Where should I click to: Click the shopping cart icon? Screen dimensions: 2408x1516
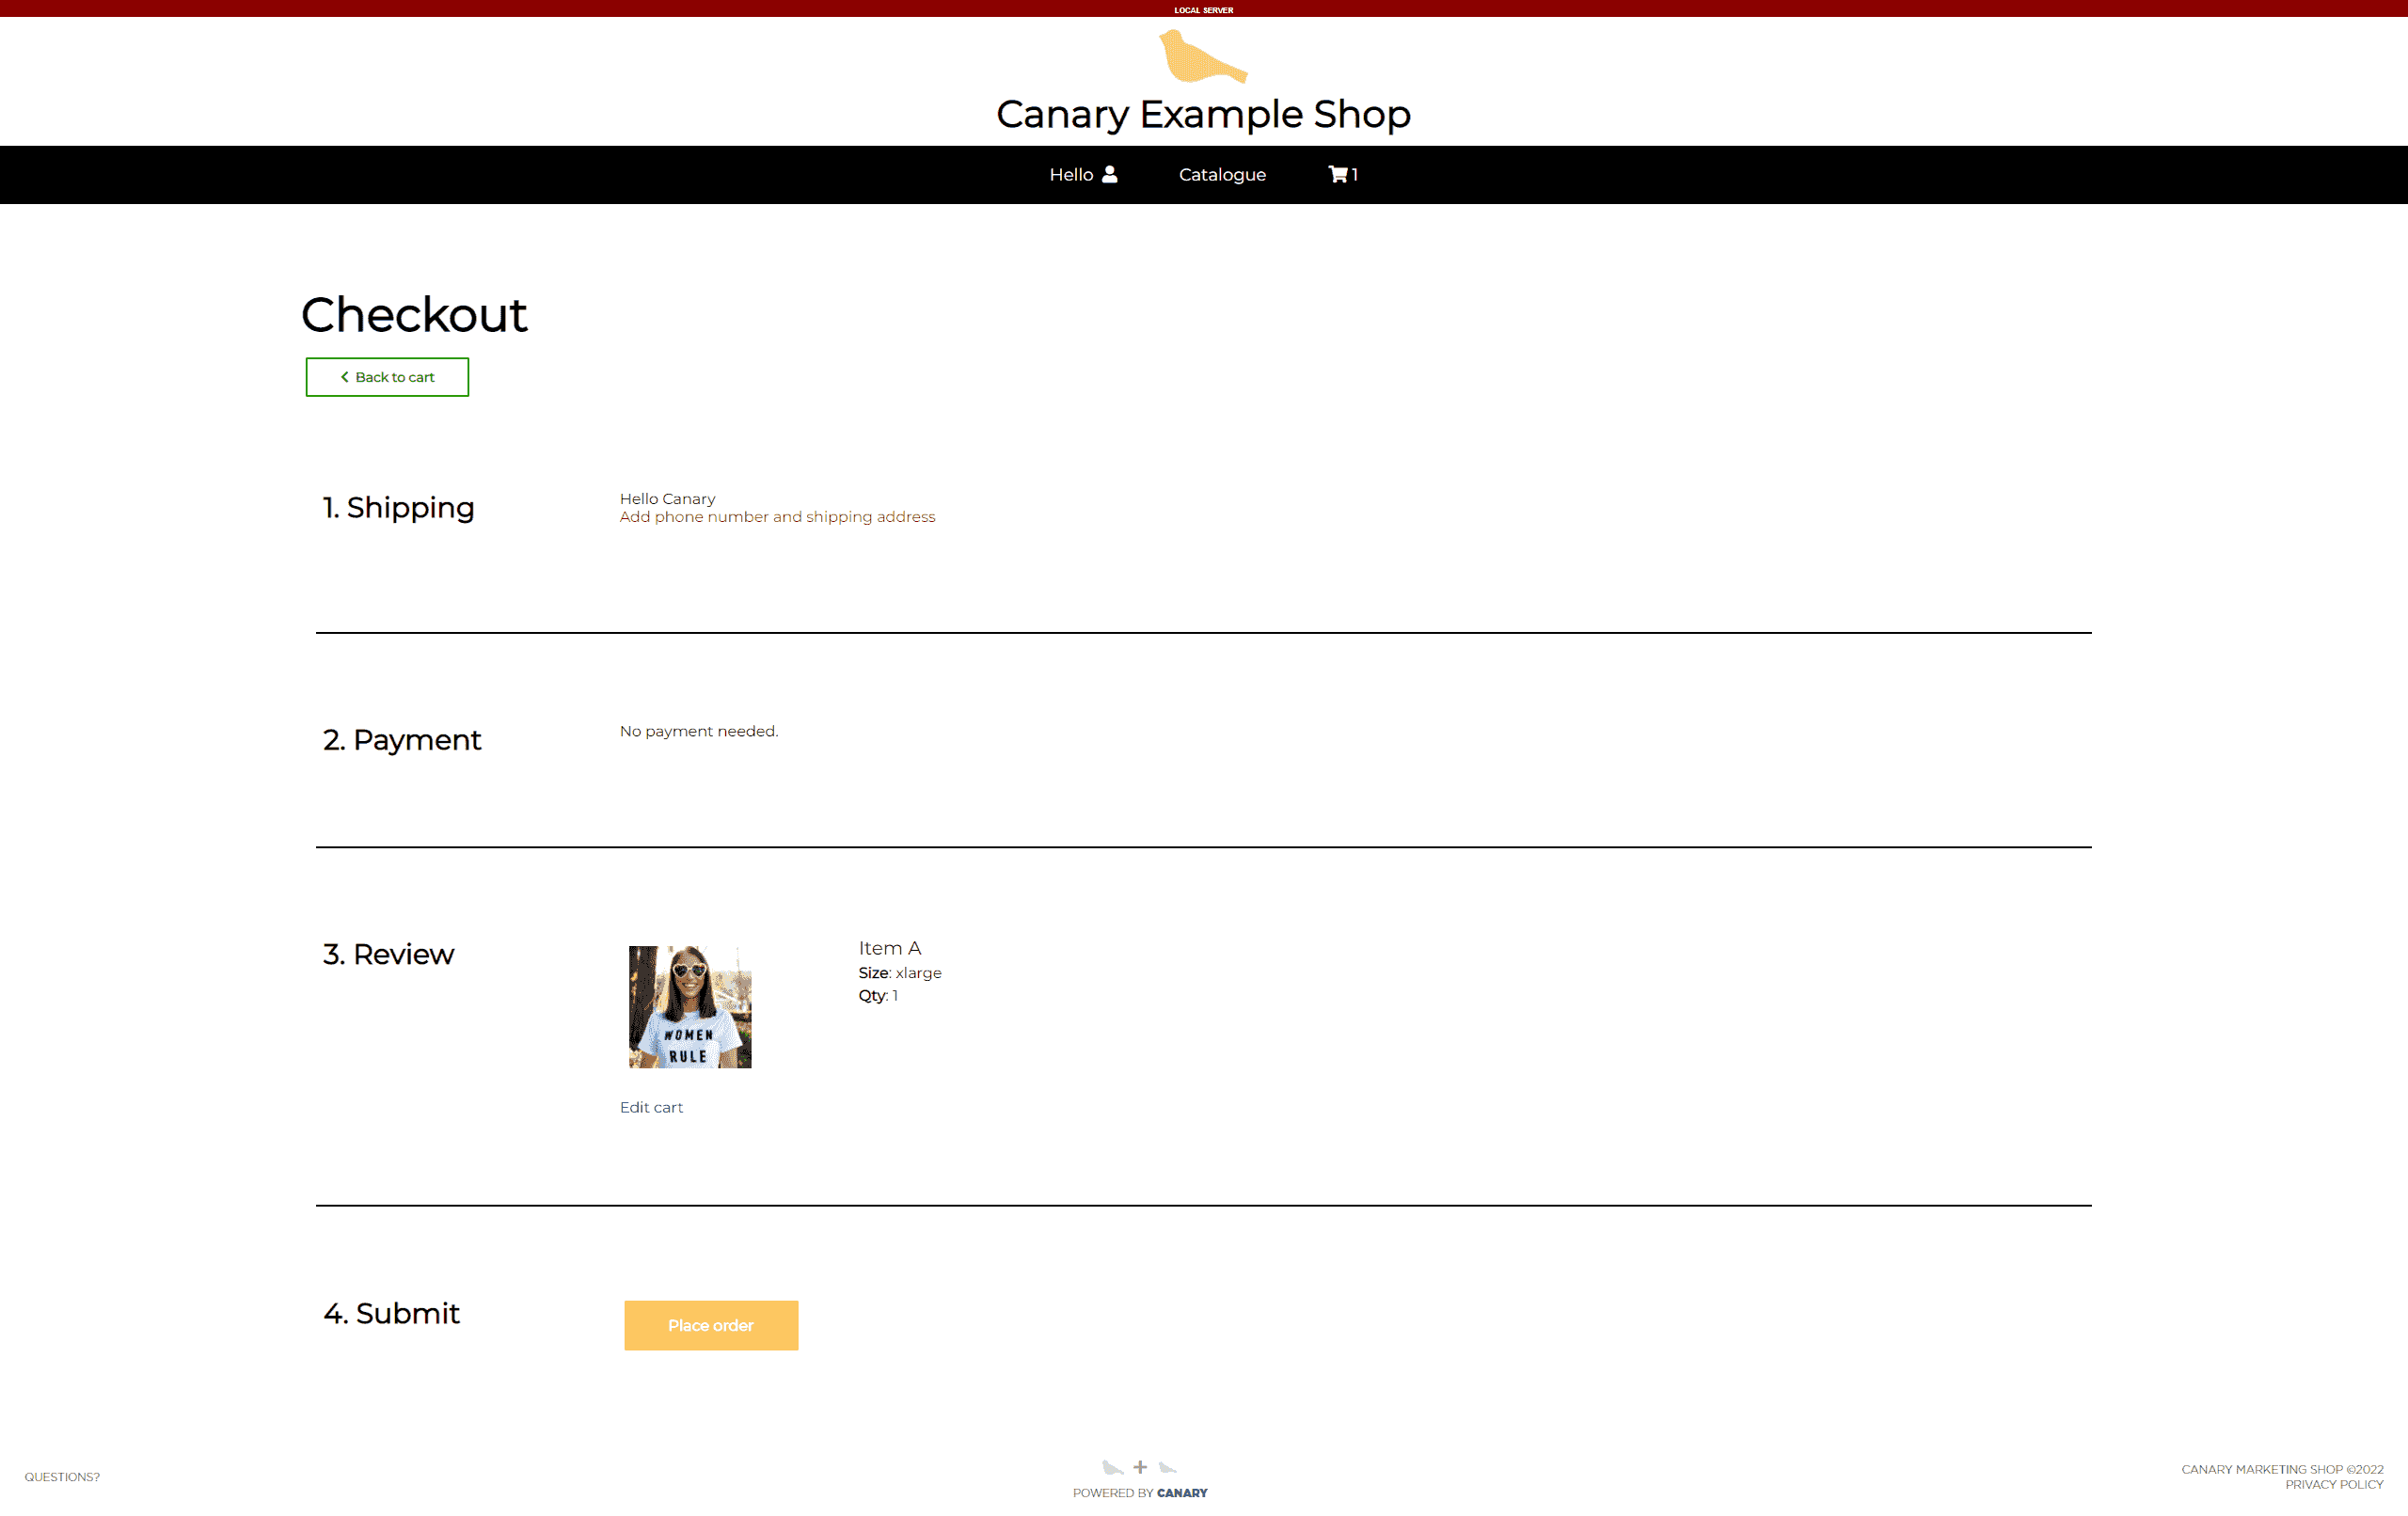click(x=1338, y=173)
